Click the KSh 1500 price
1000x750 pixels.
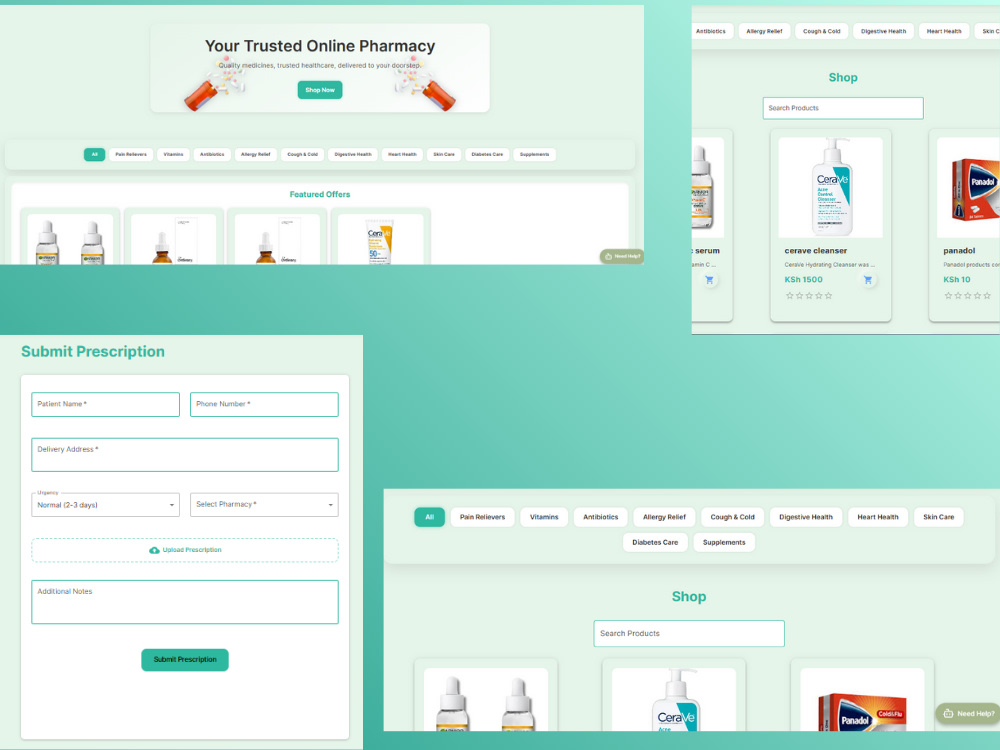(804, 279)
